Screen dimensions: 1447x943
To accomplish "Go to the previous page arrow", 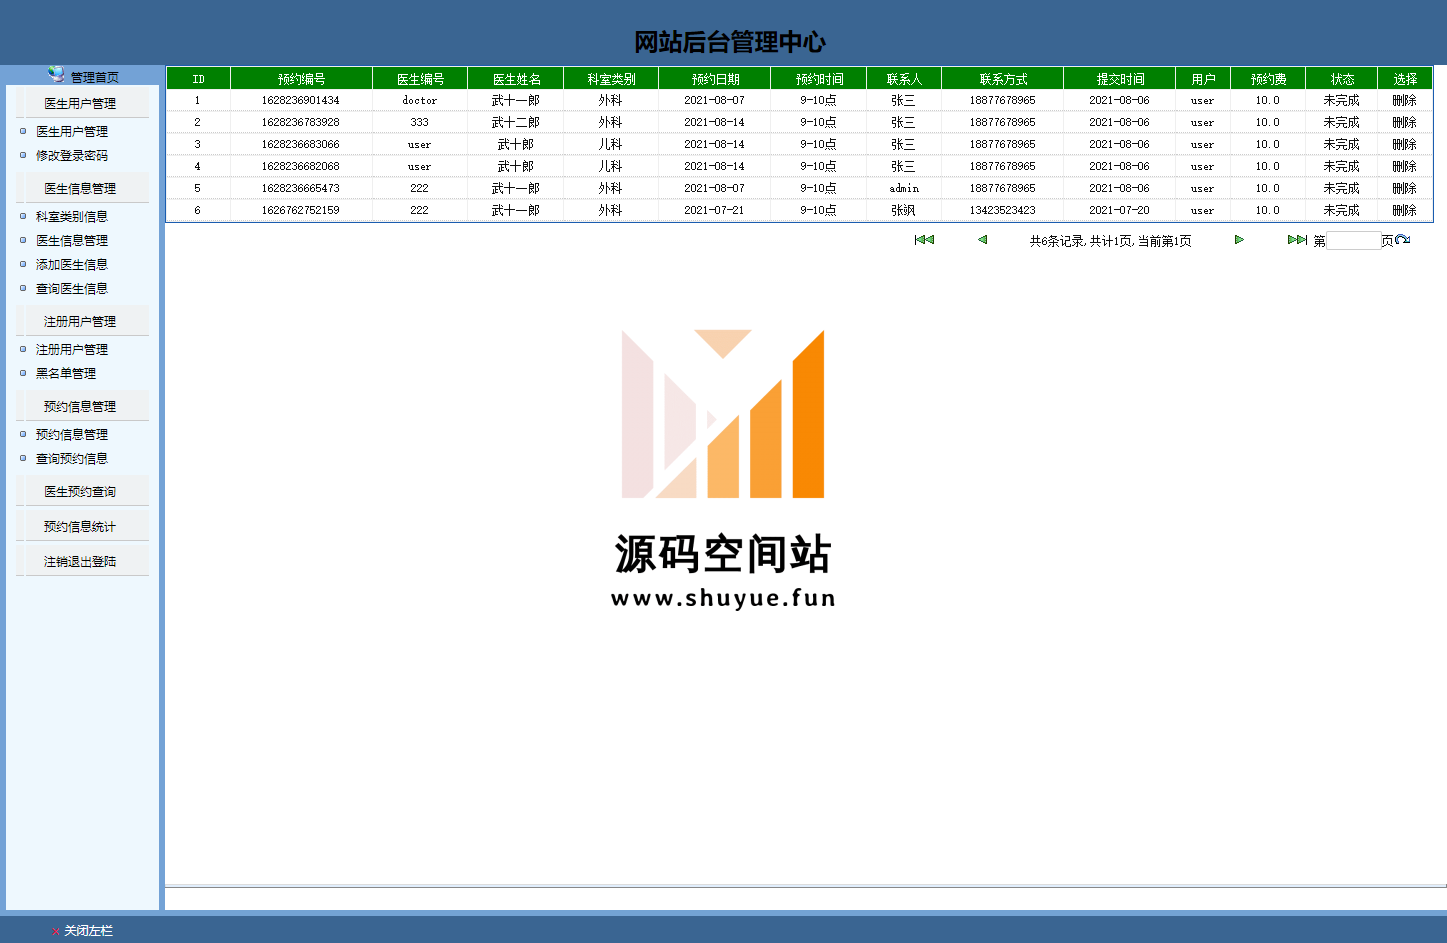I will pos(983,240).
